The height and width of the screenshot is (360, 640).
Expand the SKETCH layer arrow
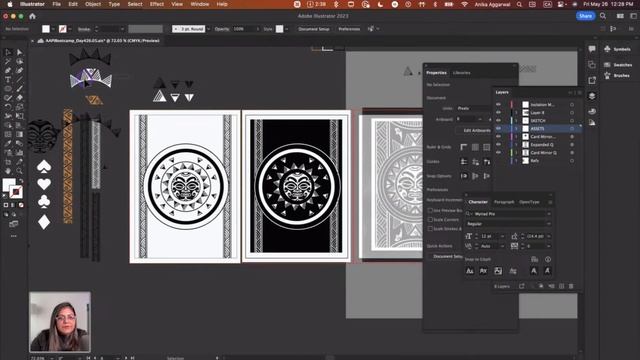(x=516, y=121)
